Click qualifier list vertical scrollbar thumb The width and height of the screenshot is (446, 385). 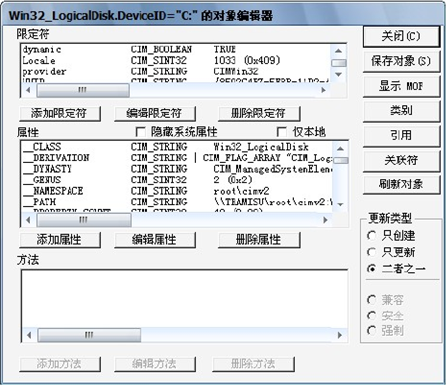(339, 63)
